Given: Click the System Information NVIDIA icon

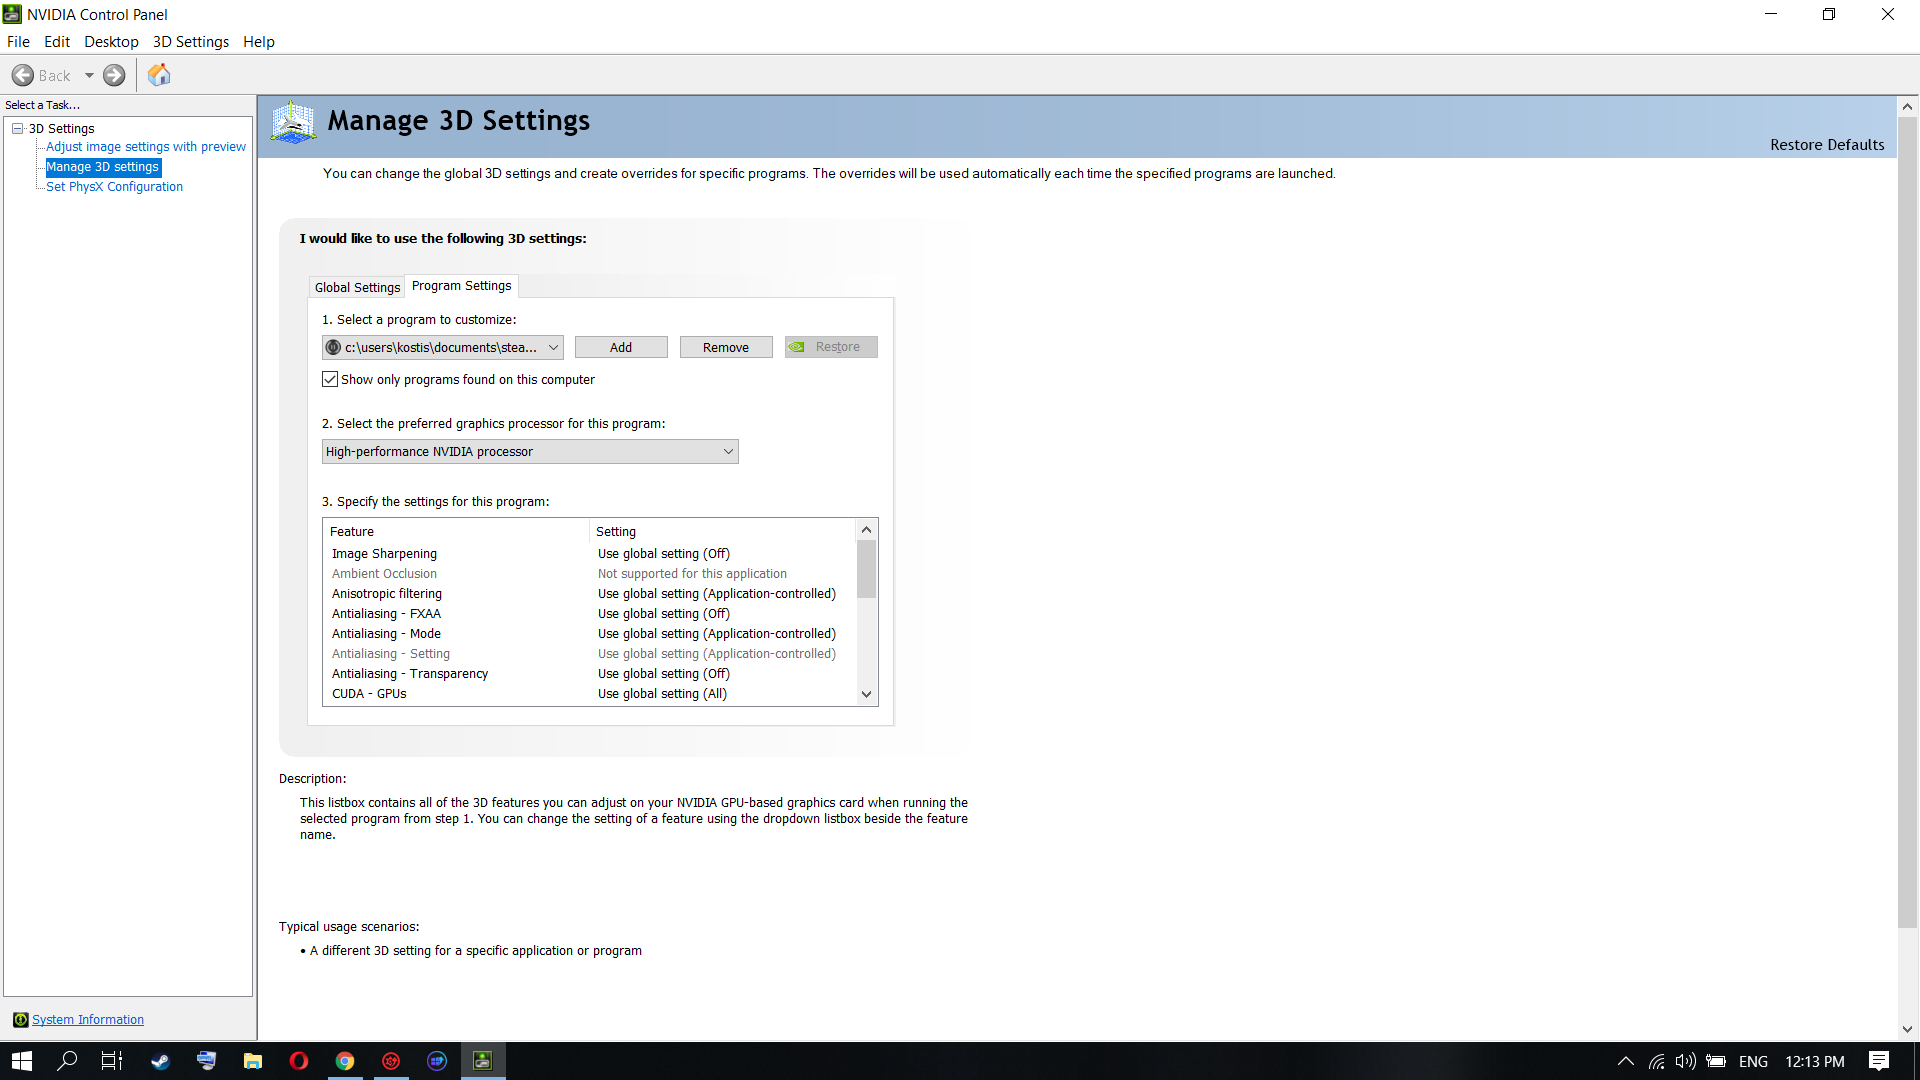Looking at the screenshot, I should [20, 1019].
